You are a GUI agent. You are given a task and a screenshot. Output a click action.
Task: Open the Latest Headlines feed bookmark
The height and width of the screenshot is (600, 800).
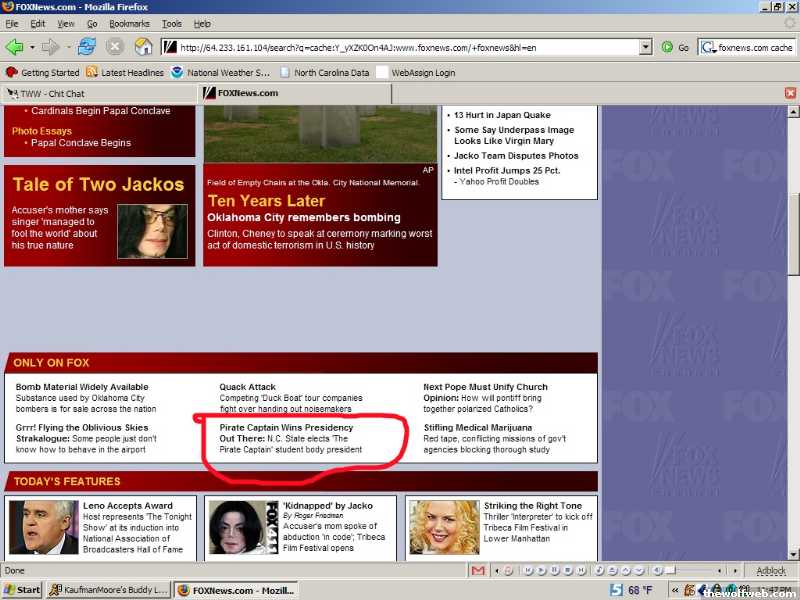click(125, 72)
